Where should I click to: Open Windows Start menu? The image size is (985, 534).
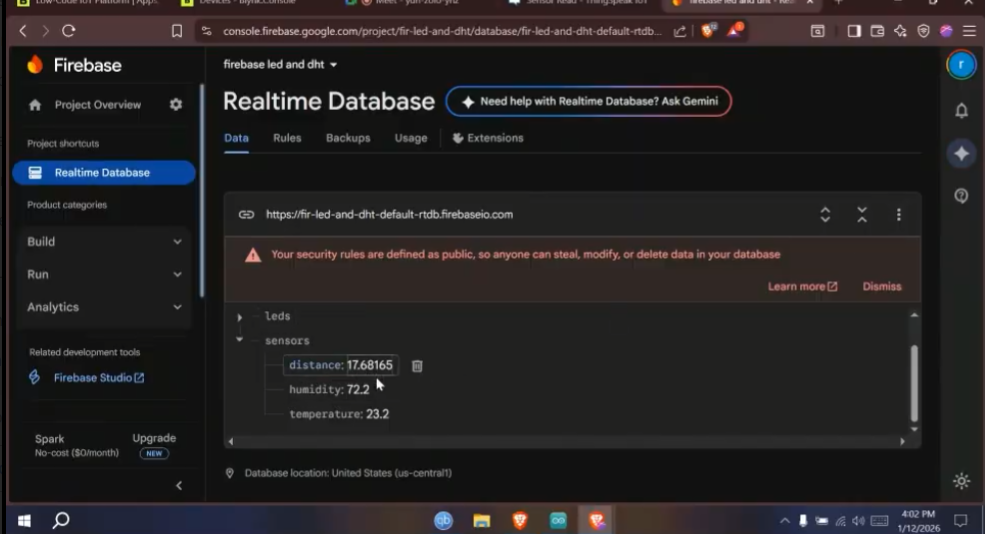coord(24,520)
